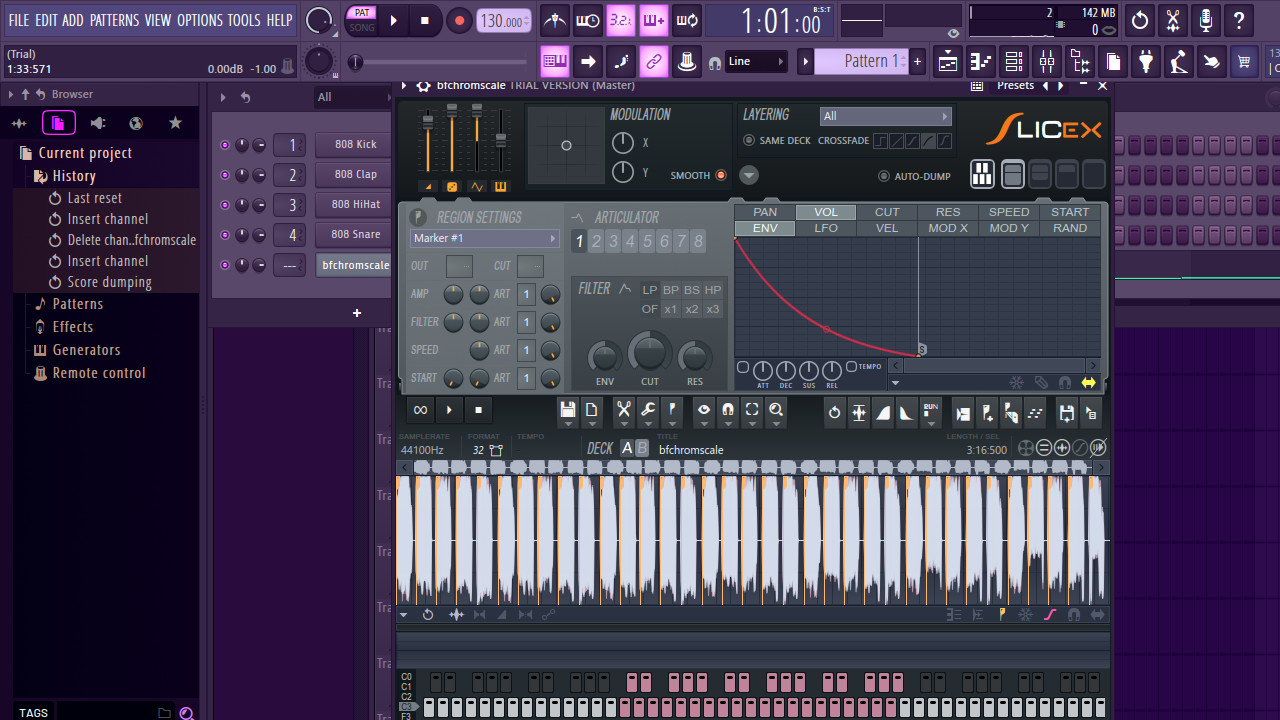
Task: Click the shopping cart icon
Action: click(1244, 62)
